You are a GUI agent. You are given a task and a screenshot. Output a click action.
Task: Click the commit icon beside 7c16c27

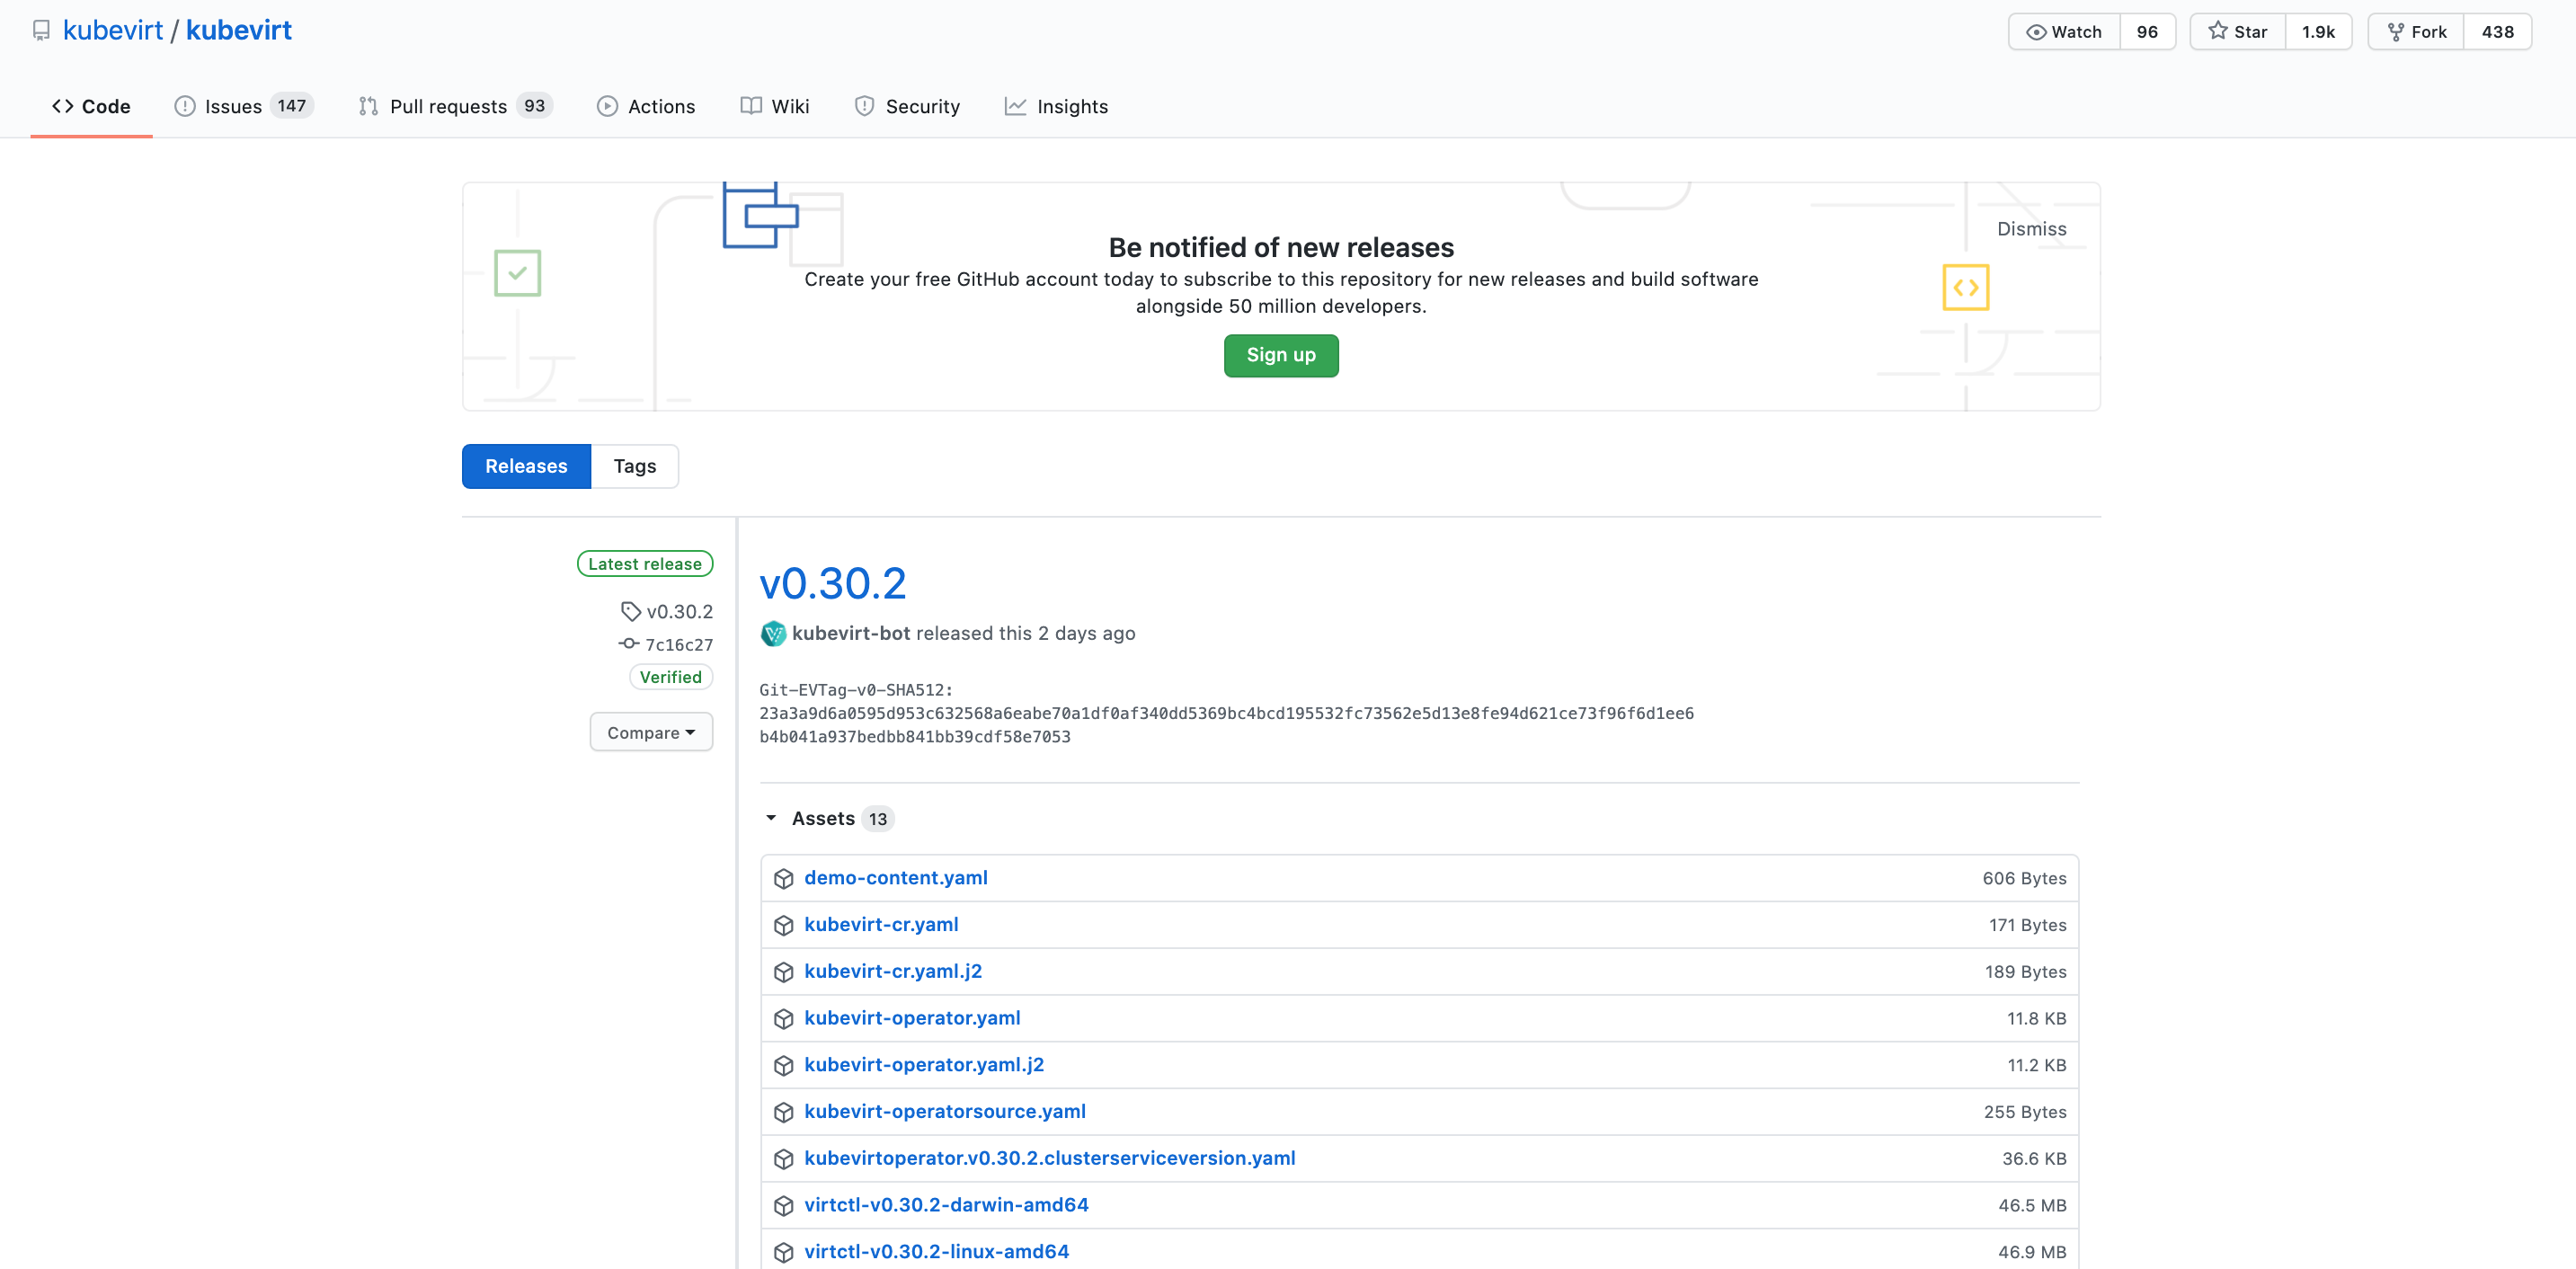(x=629, y=644)
